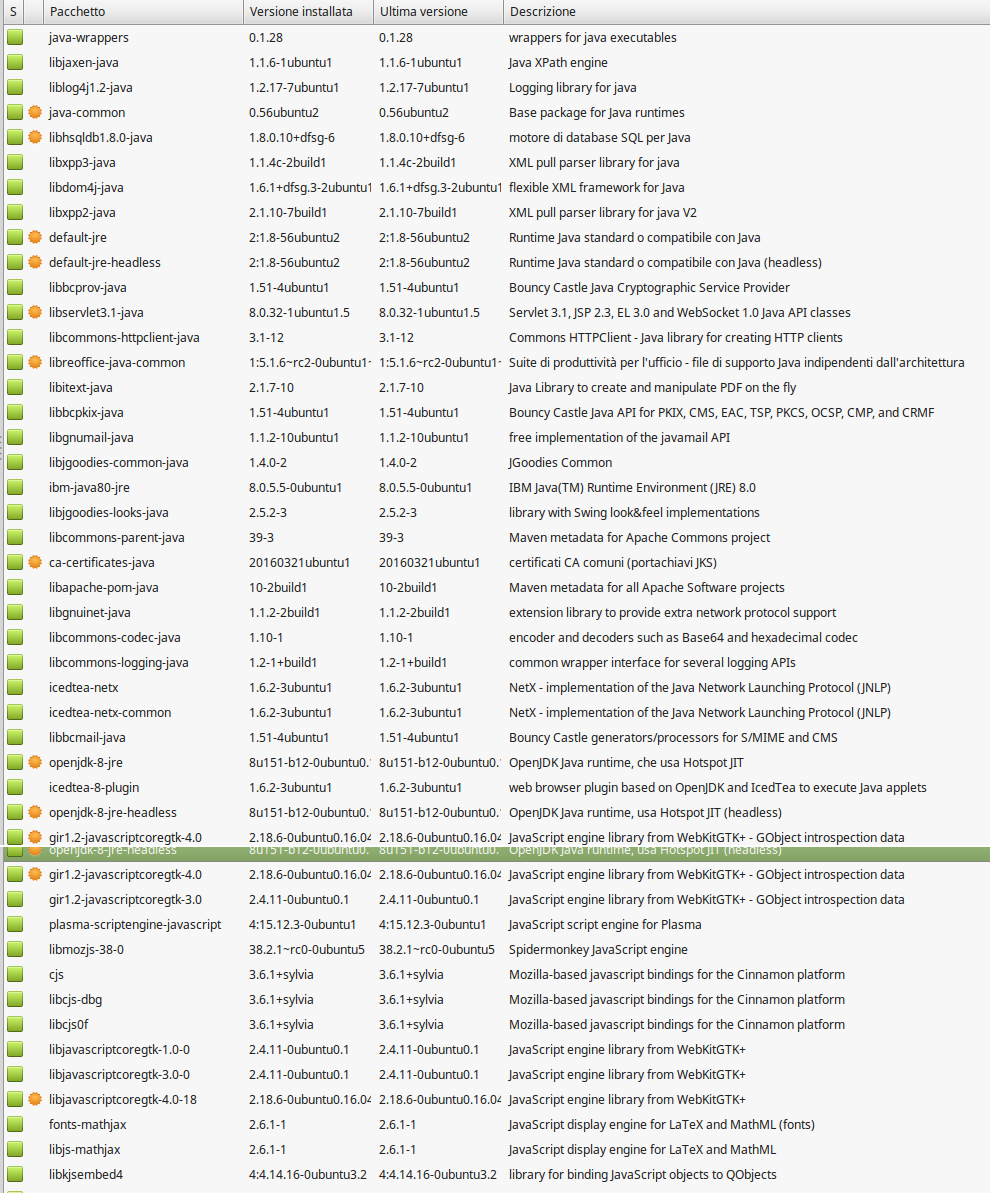Select the libcommons-codec-java package
This screenshot has width=990, height=1194.
115,637
